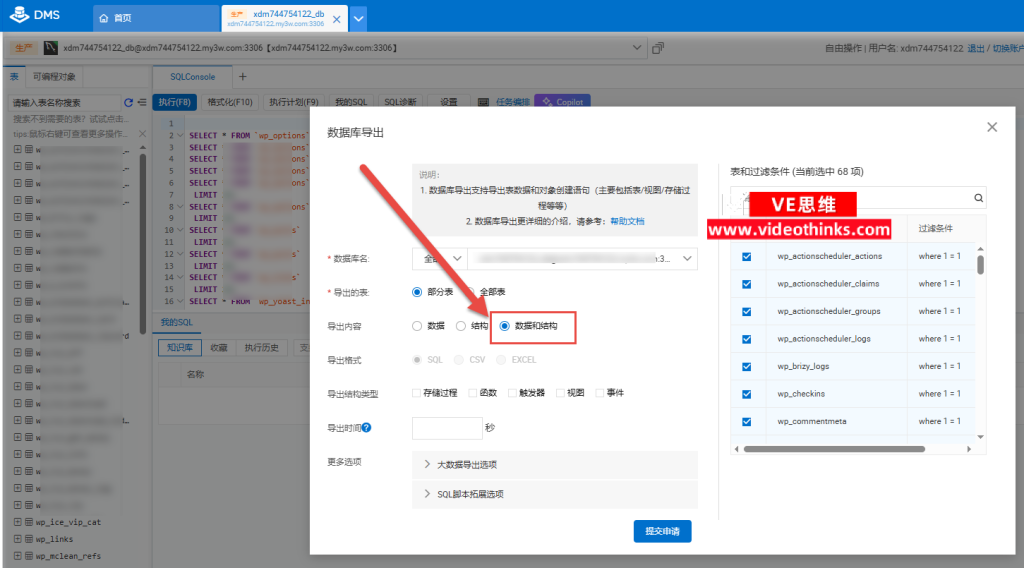Click the export time help icon
Screen dimensions: 1024x568
366,428
